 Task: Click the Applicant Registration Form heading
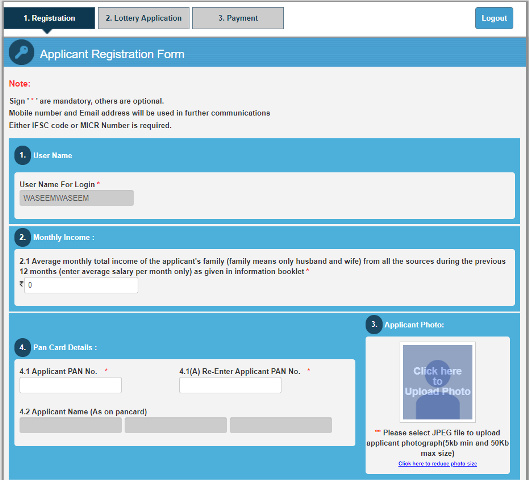(112, 54)
